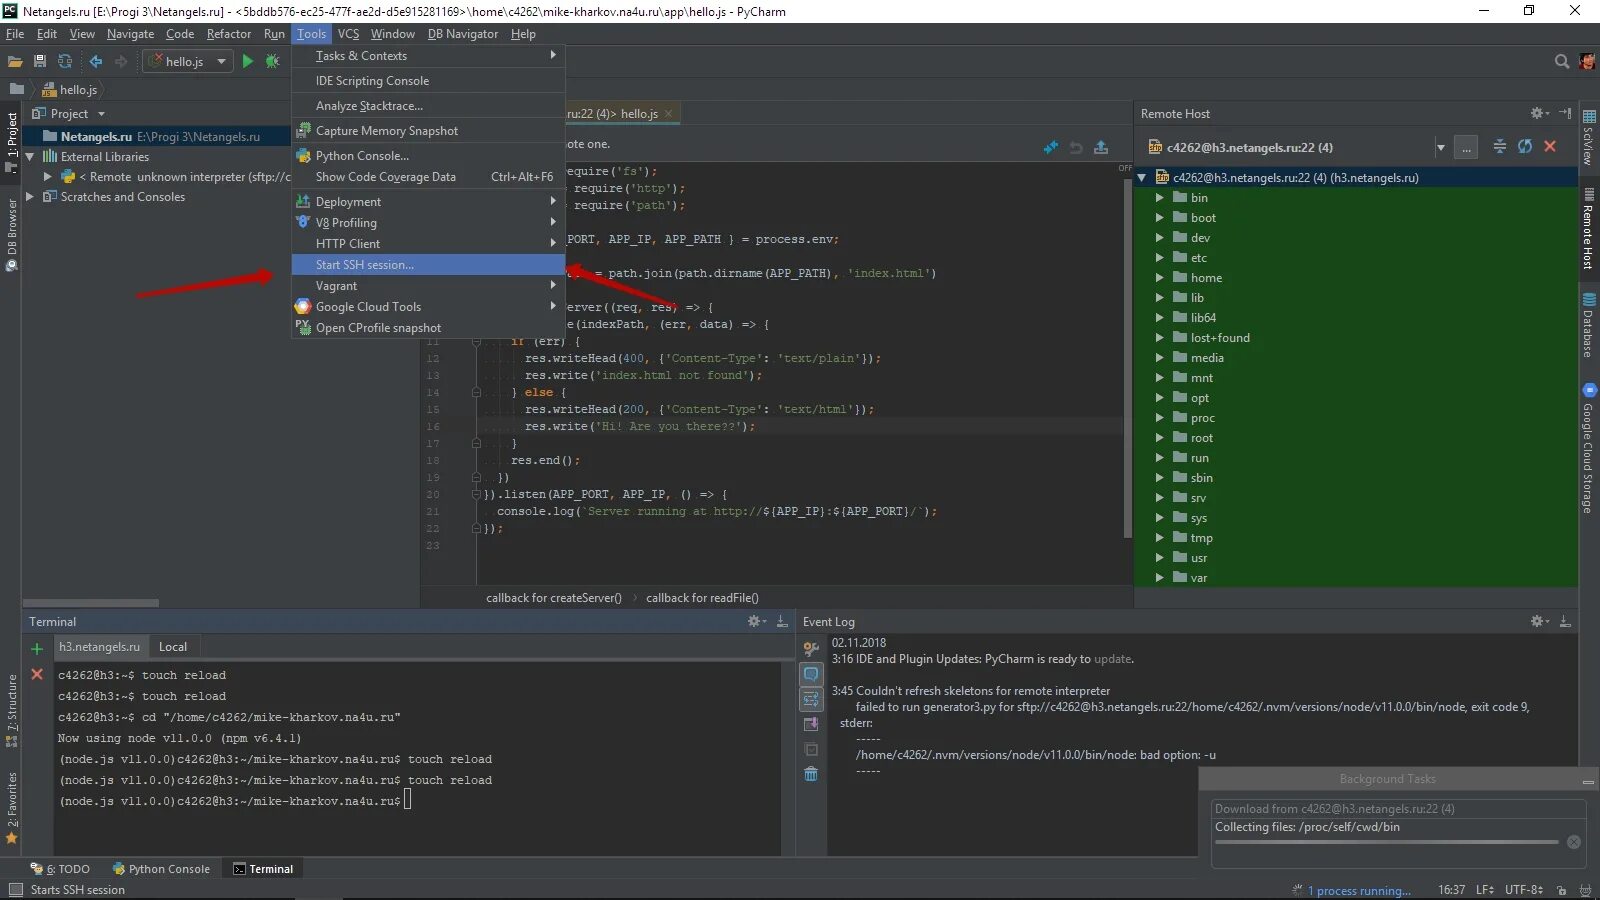Viewport: 1600px width, 900px height.
Task: Open Remote Host server dropdown arrow
Action: point(1441,147)
